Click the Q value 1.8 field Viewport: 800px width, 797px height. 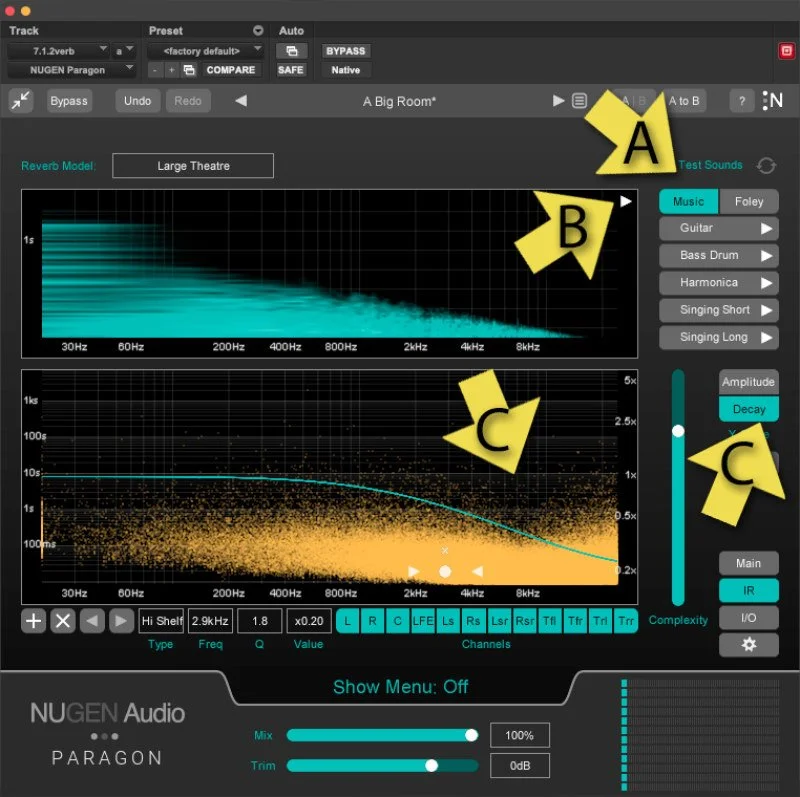[260, 621]
